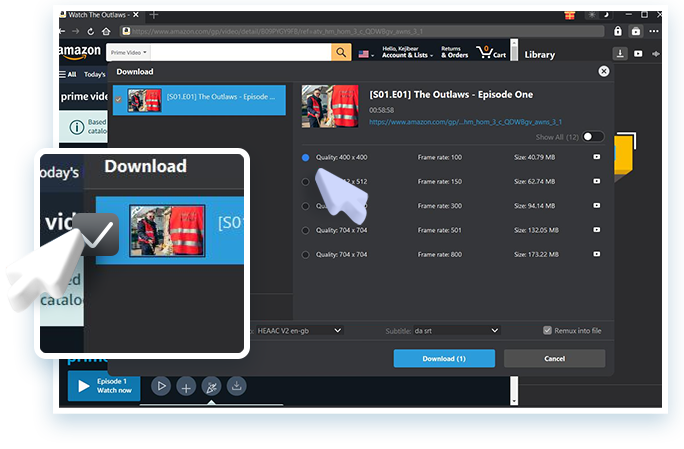Click video icon on 40.79 MB row
The height and width of the screenshot is (449, 684).
coord(596,157)
